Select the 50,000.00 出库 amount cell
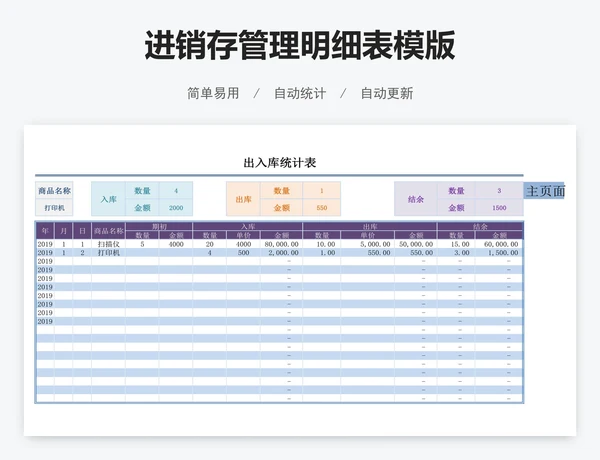Viewport: 600px width, 460px height. point(416,244)
